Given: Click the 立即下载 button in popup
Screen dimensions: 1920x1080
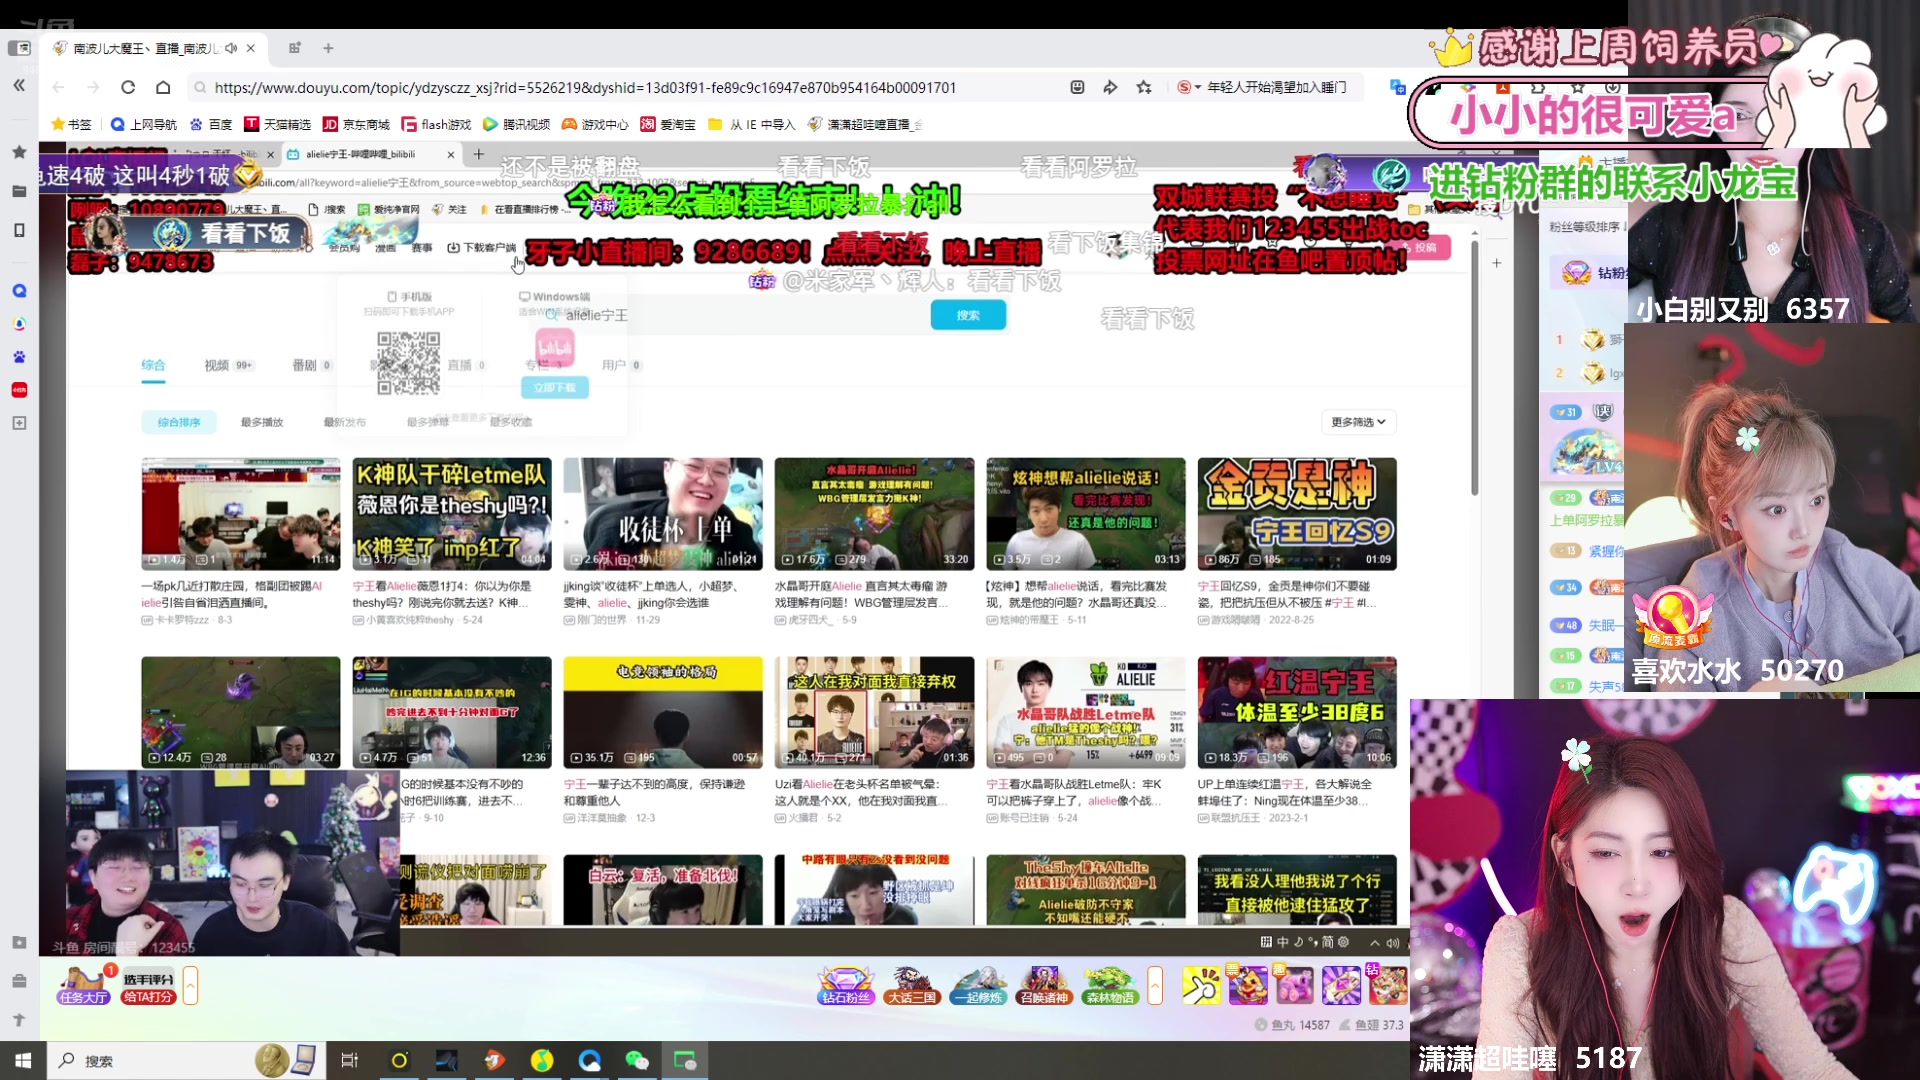Looking at the screenshot, I should coord(555,388).
